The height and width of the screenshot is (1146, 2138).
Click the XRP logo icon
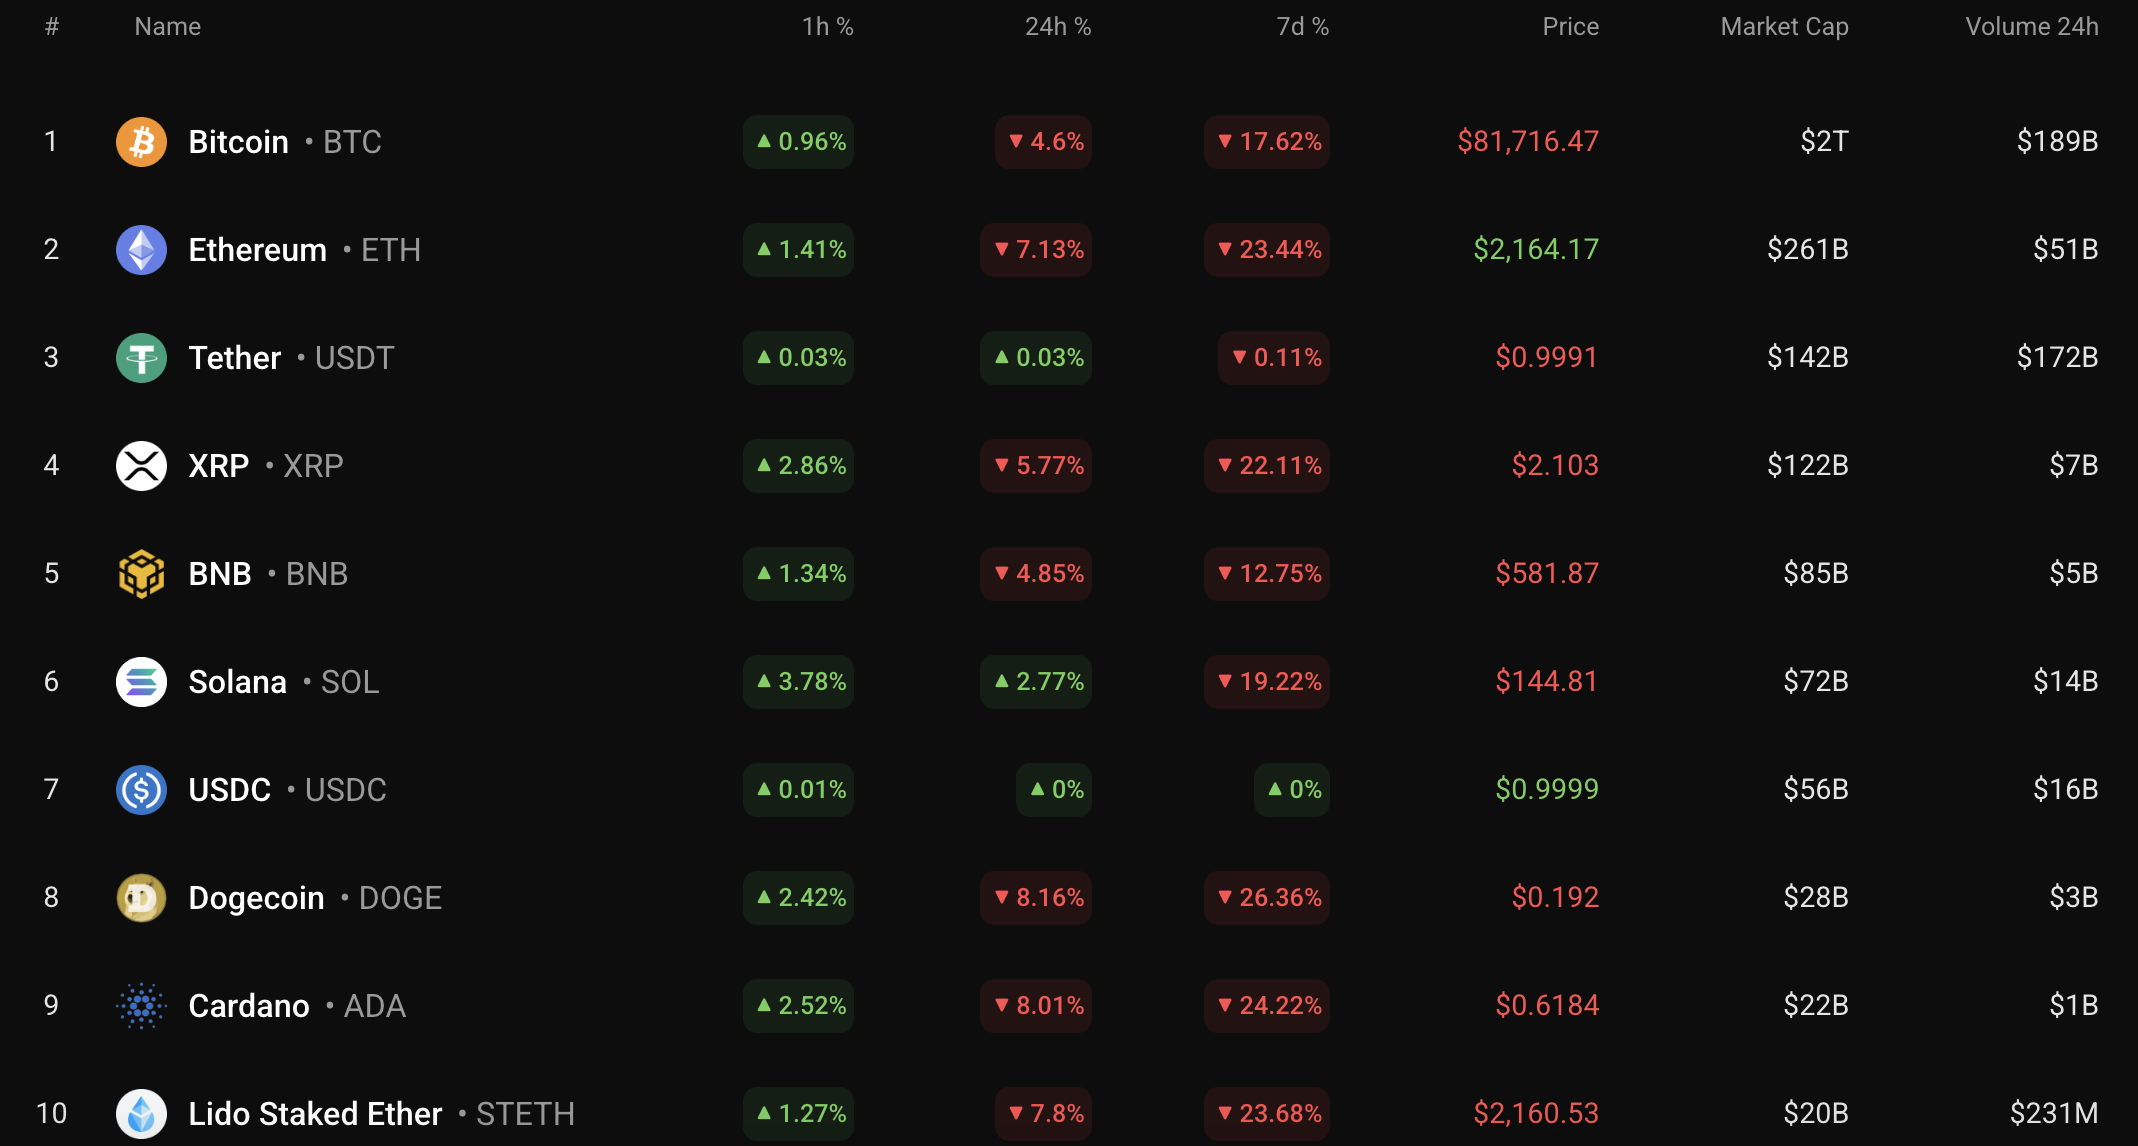141,466
